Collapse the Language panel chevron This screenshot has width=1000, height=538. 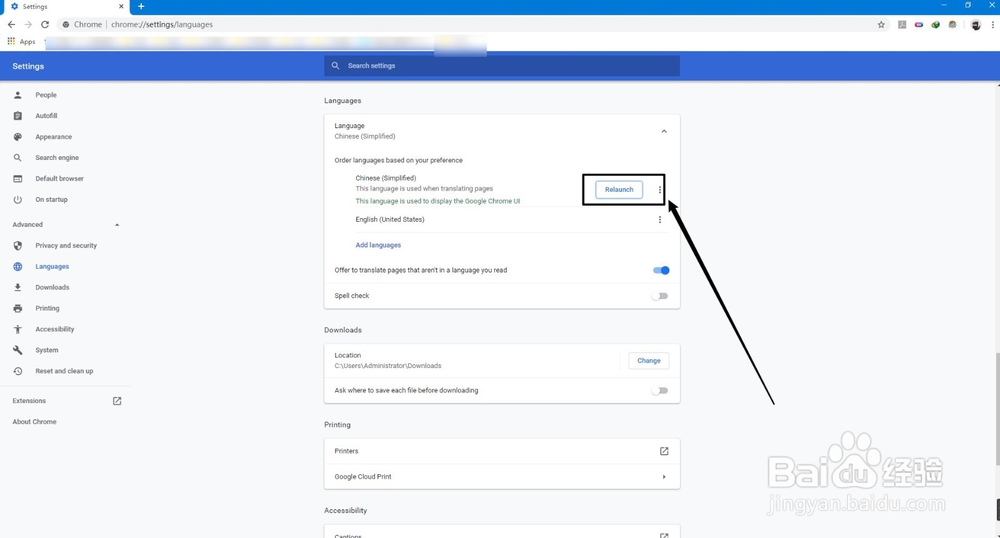coord(664,131)
